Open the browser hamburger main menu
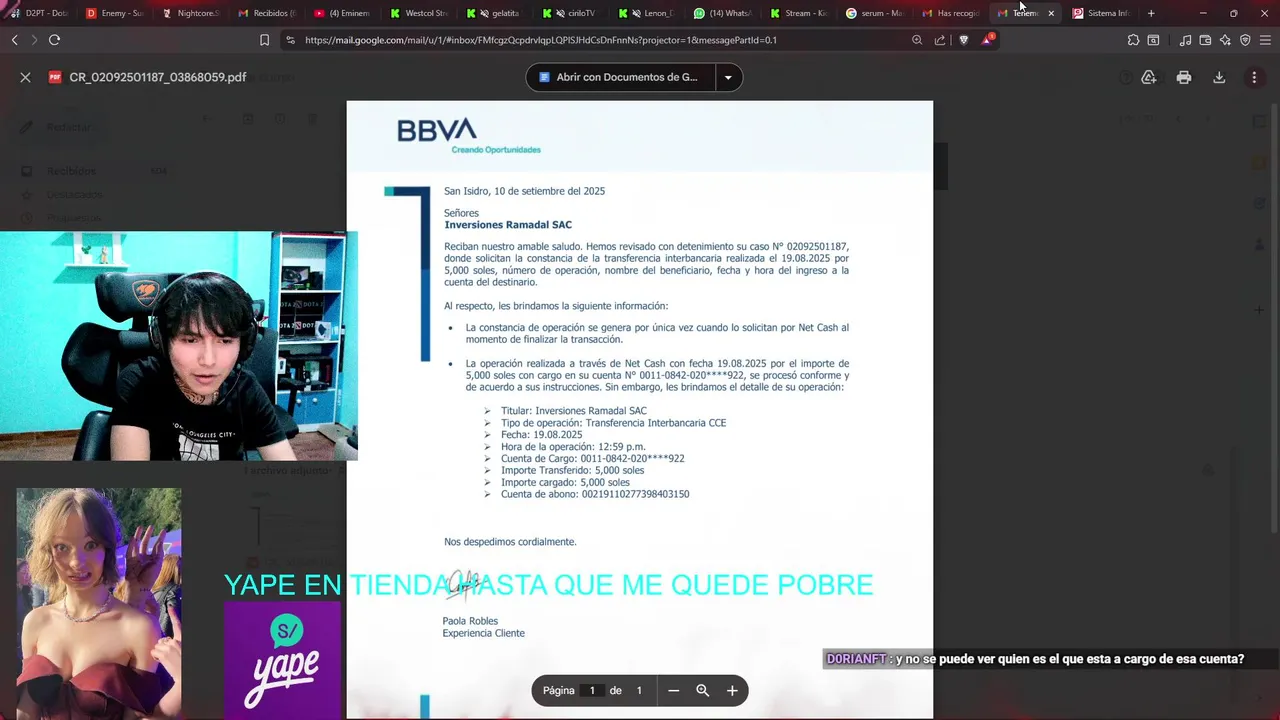The image size is (1280, 720). pyautogui.click(x=1266, y=40)
